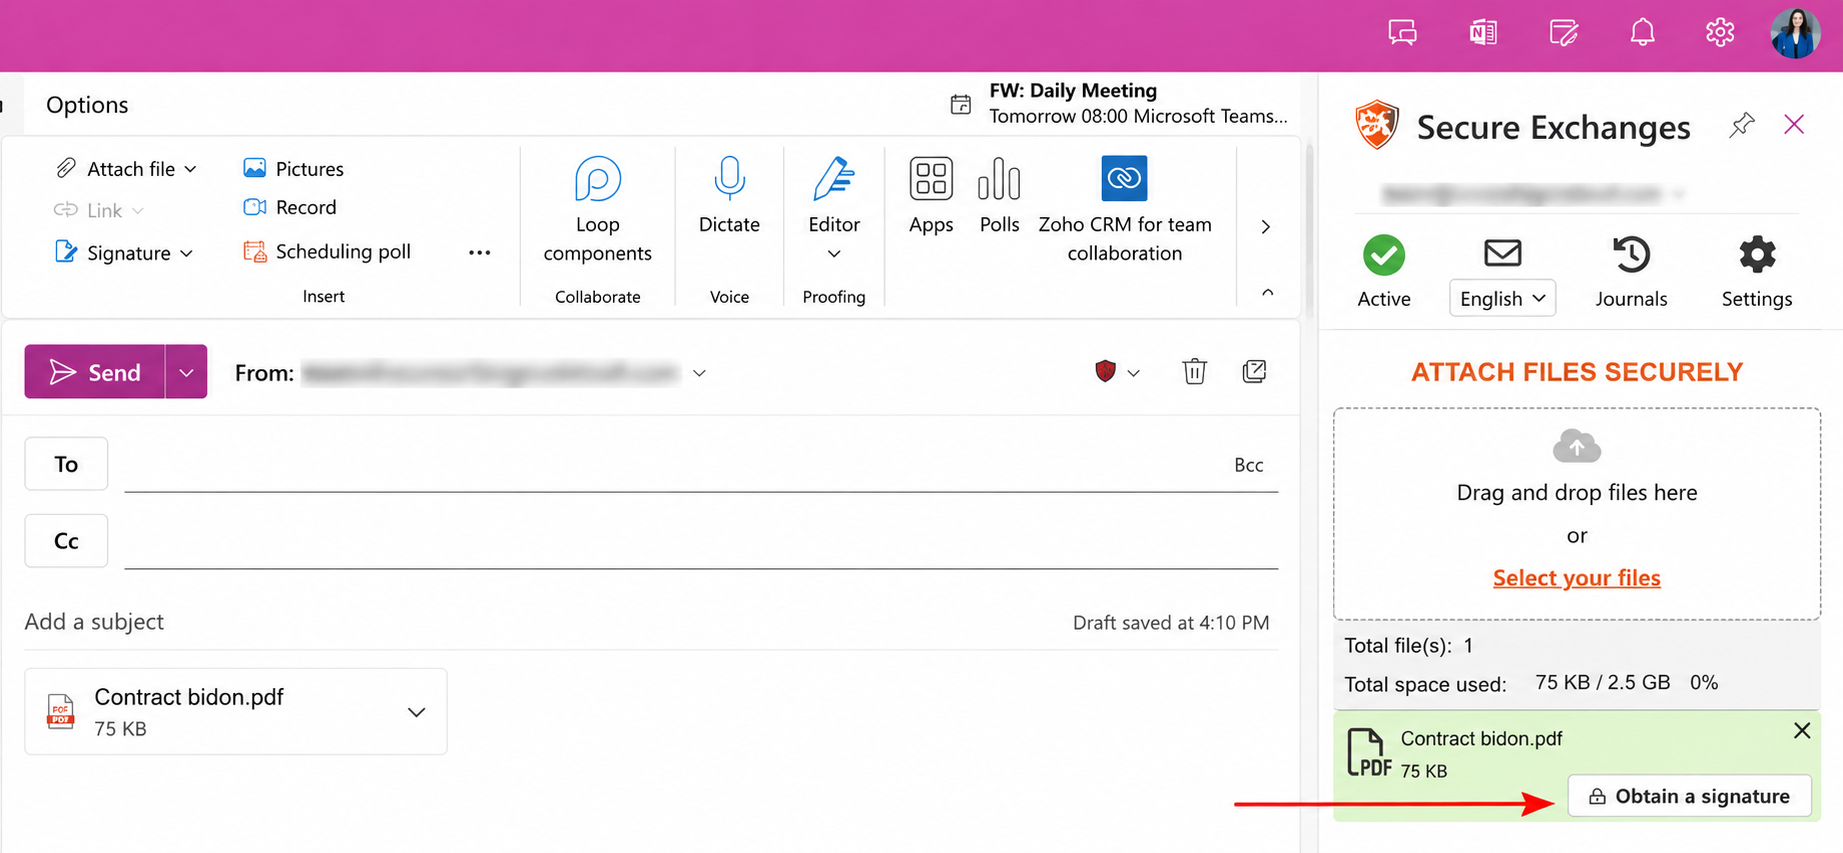The height and width of the screenshot is (853, 1843).
Task: Pop out message to new window
Action: coord(1254,372)
